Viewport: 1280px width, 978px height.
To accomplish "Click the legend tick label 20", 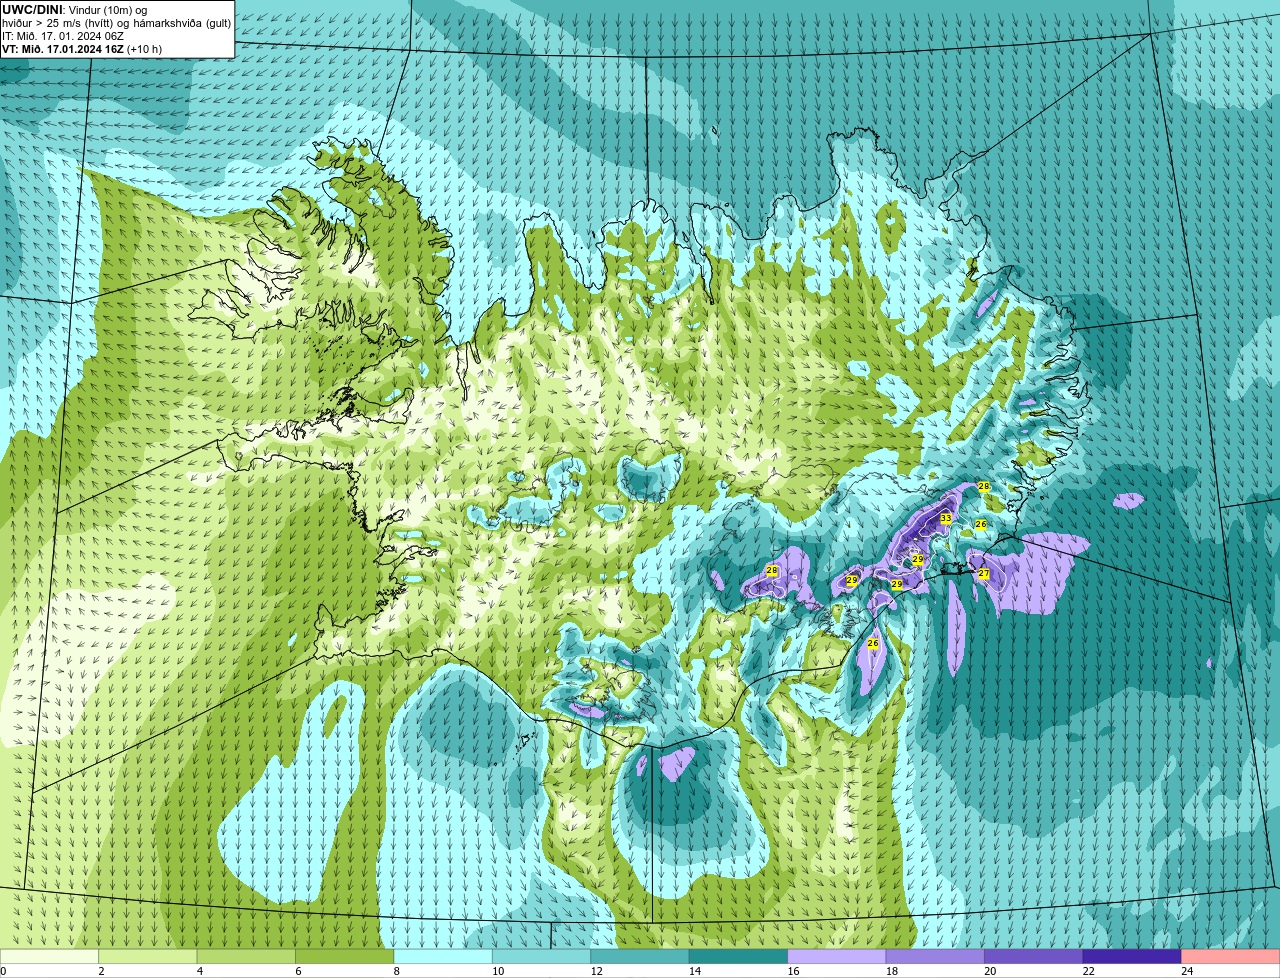I will click(x=990, y=971).
